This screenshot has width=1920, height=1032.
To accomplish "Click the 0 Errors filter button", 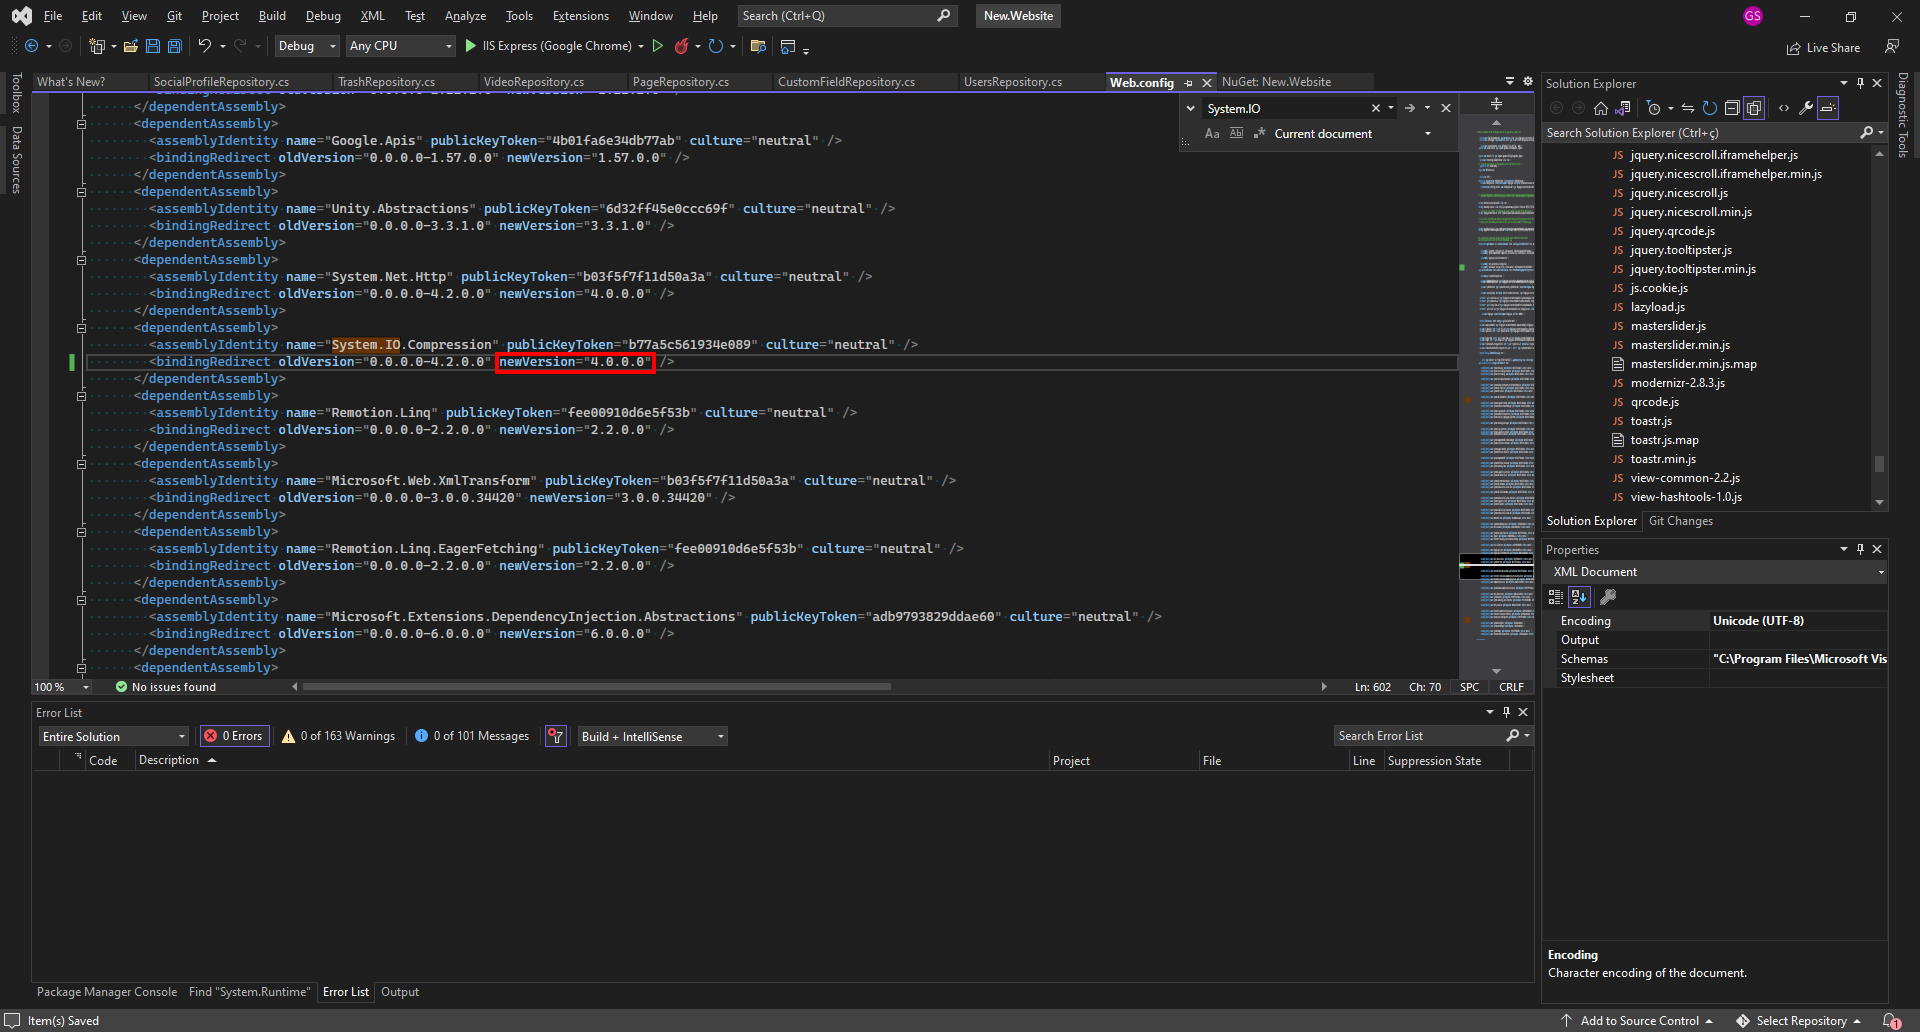I will 234,736.
